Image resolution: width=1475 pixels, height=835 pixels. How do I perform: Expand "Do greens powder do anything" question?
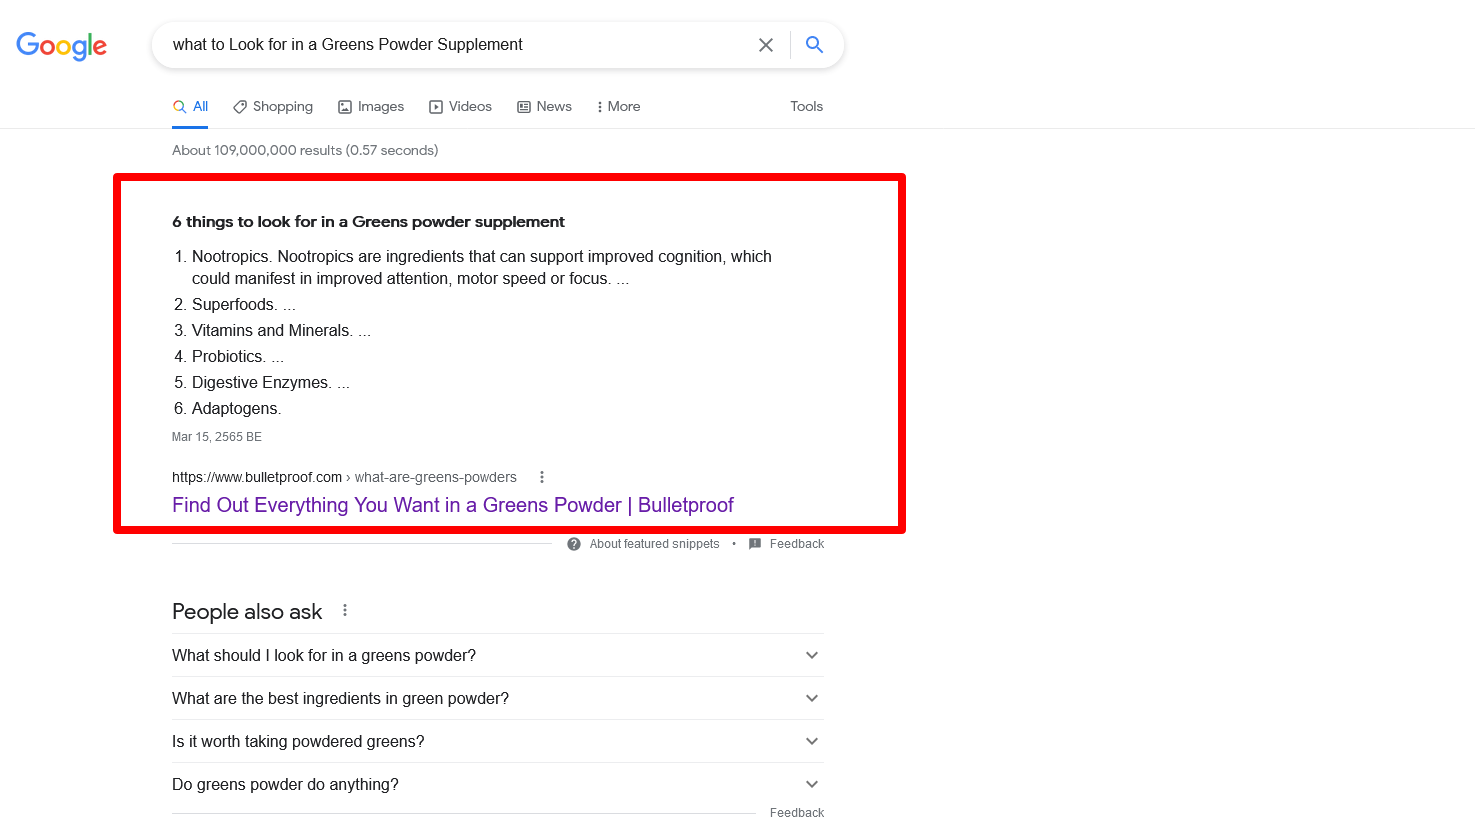click(812, 784)
